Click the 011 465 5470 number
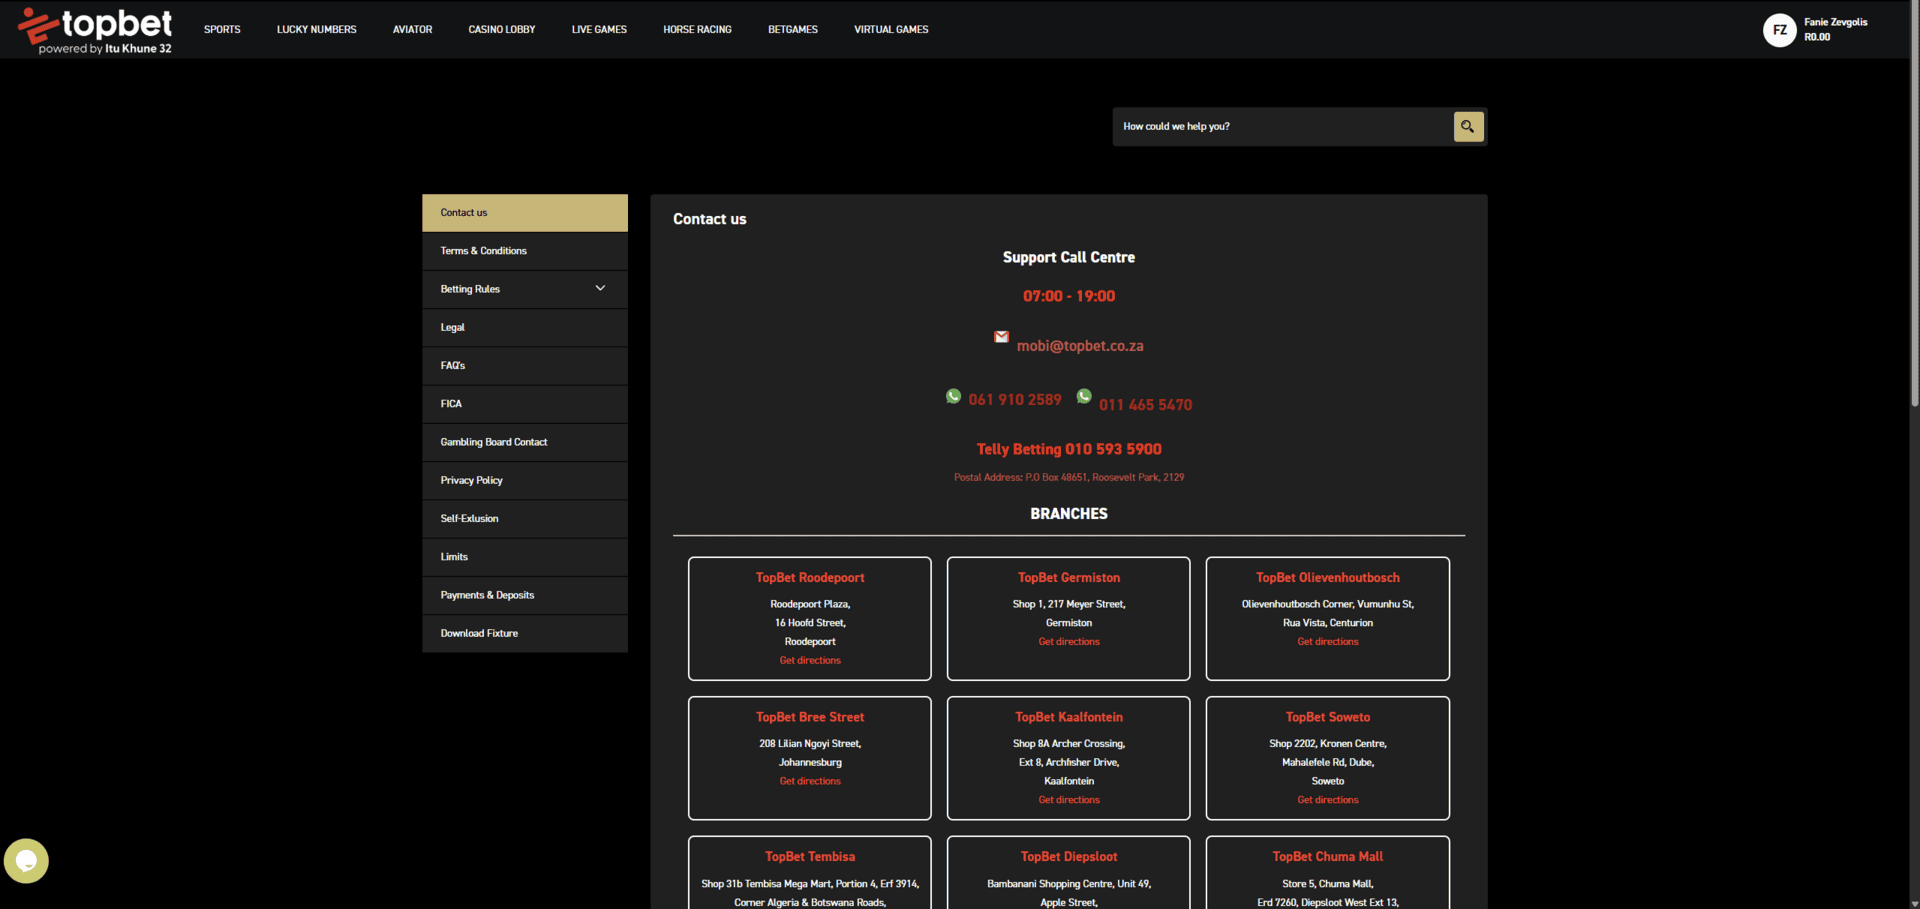 coord(1145,405)
